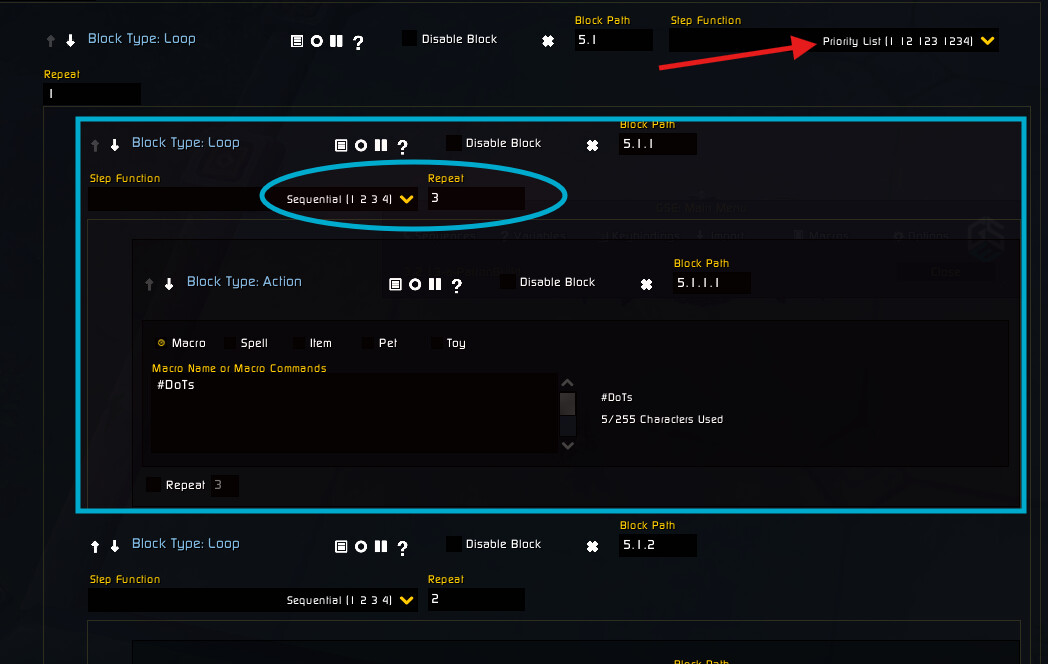The height and width of the screenshot is (664, 1048).
Task: Click the macro box scrollbar down arrow
Action: coord(567,445)
